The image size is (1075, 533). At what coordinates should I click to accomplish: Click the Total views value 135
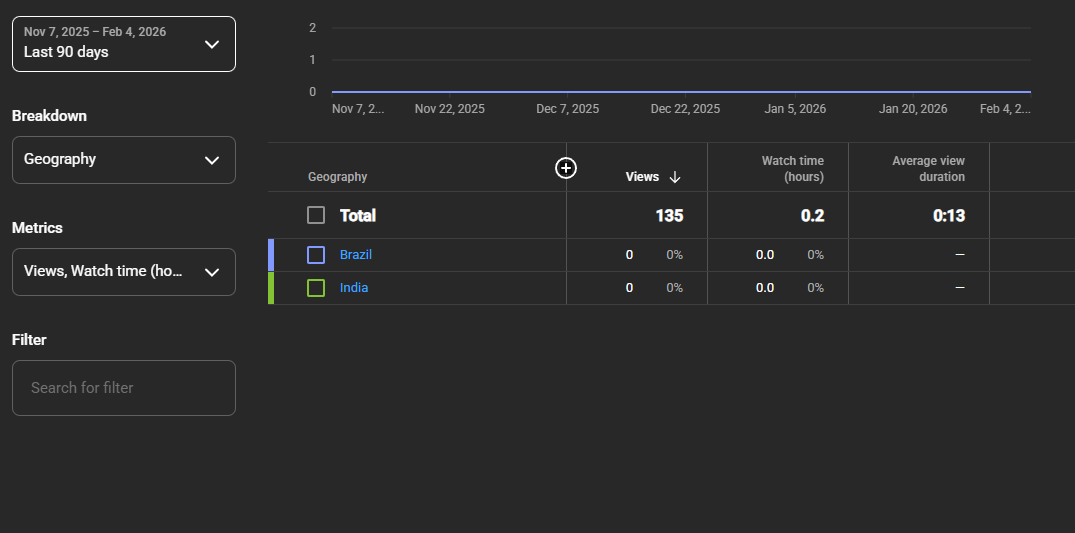coord(669,215)
